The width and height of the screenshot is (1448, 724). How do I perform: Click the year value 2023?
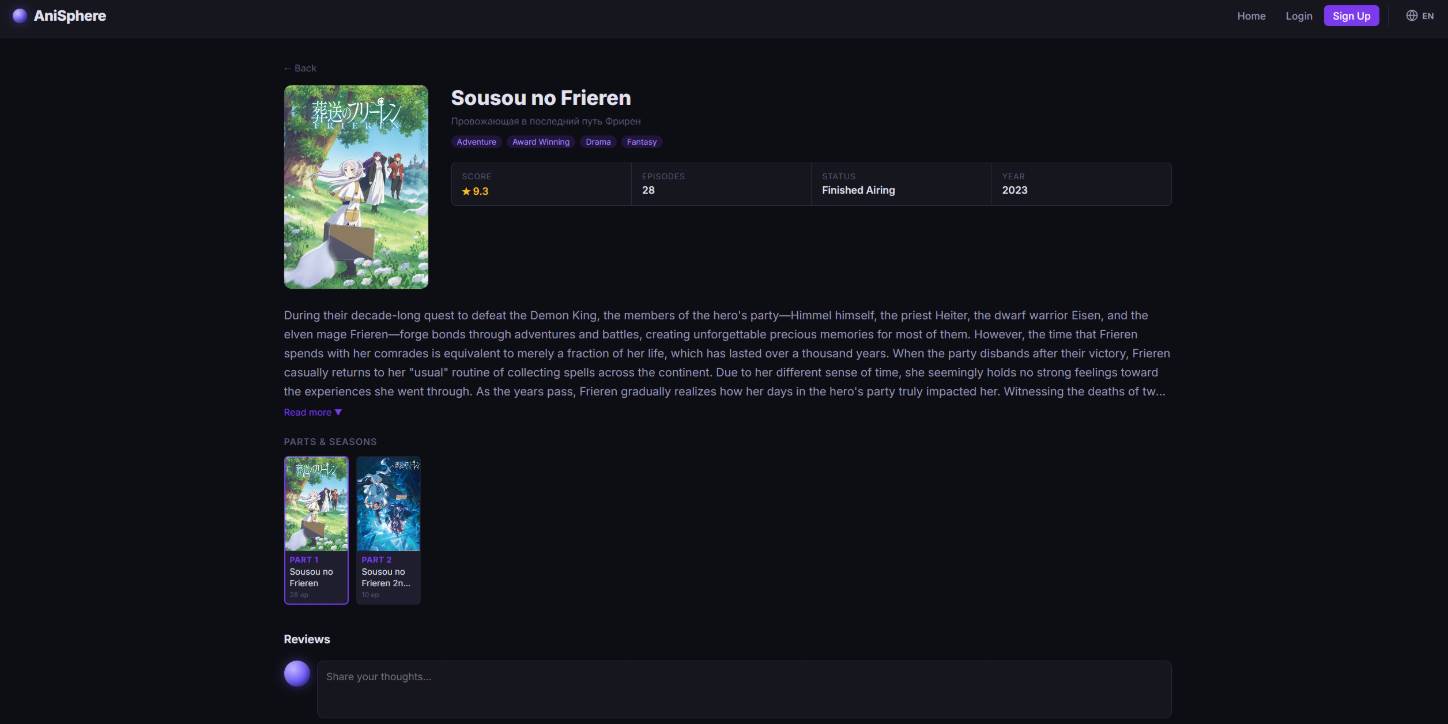(1014, 190)
